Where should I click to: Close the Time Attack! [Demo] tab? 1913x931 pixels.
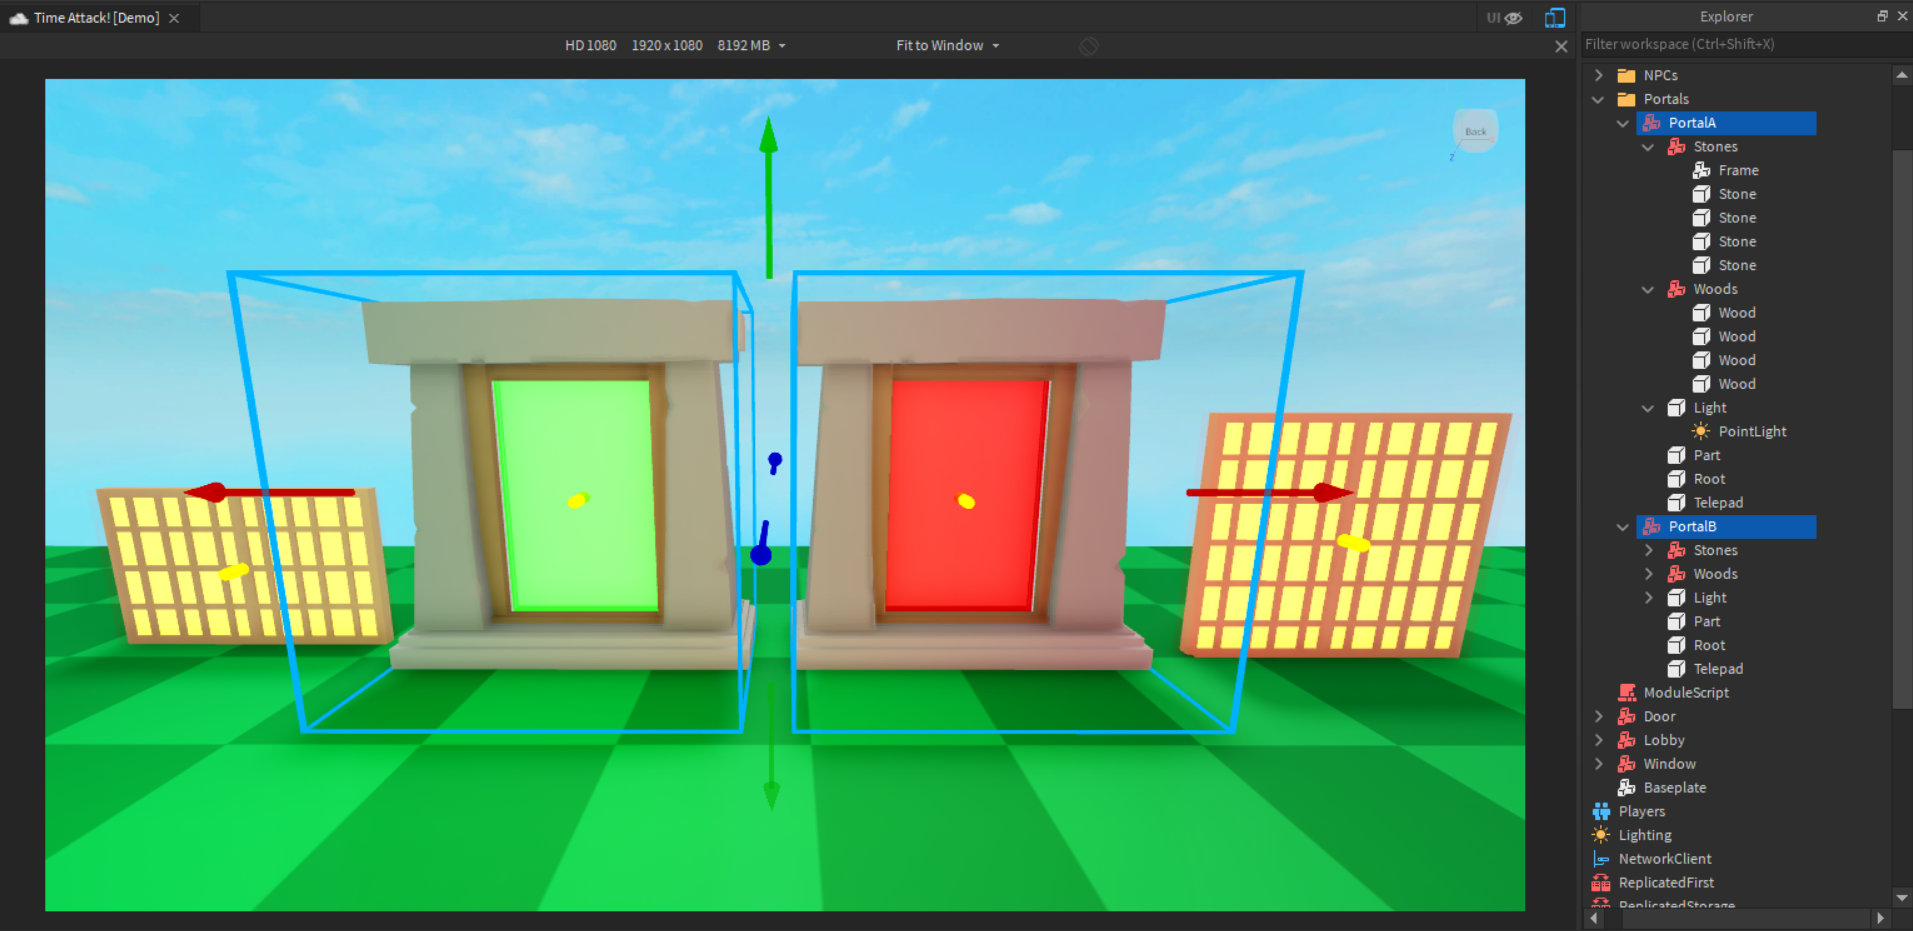[174, 18]
